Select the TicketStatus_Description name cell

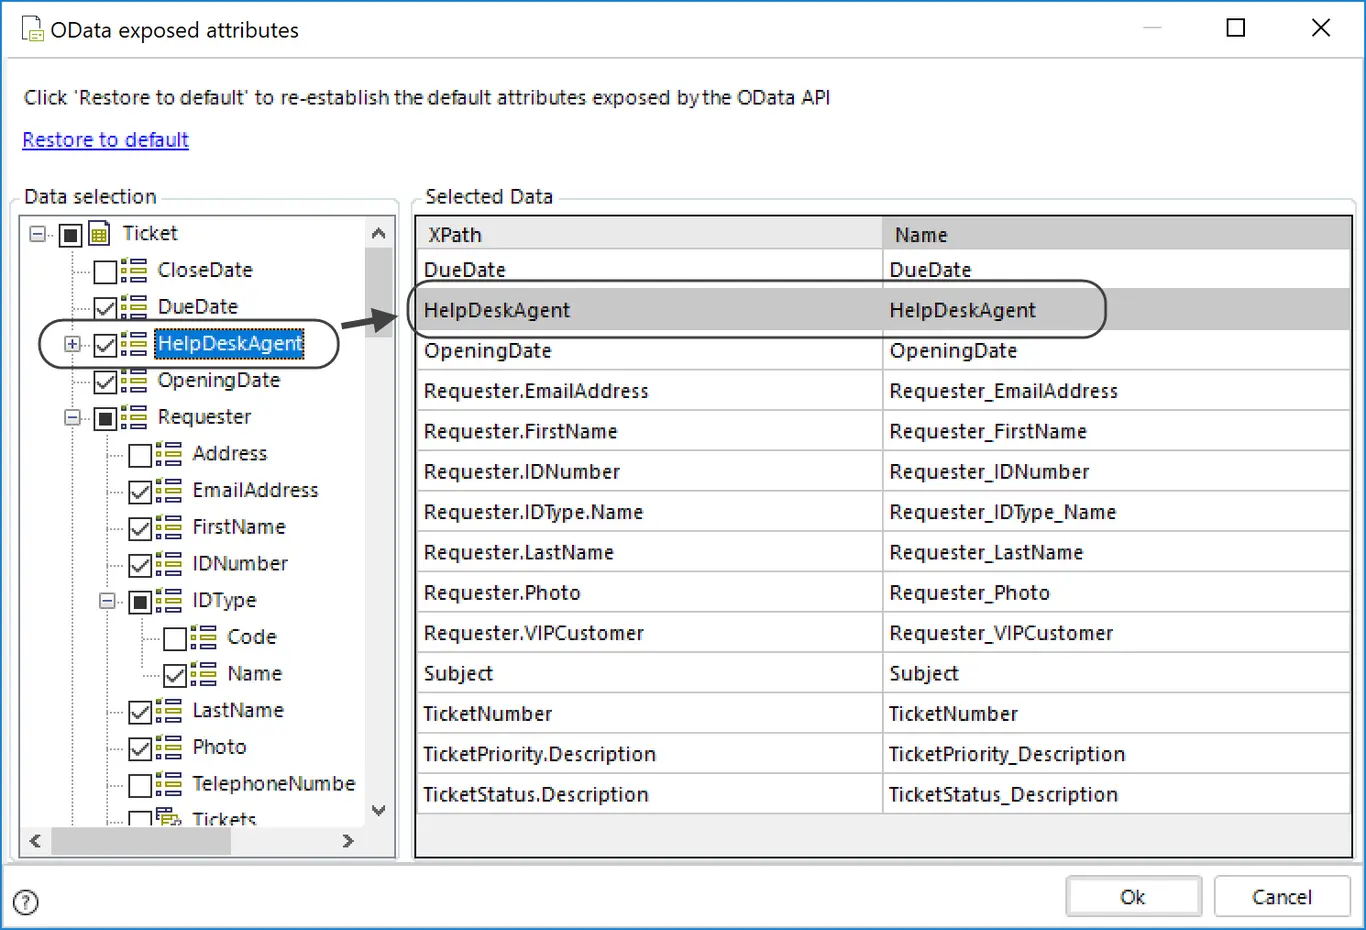coord(1117,794)
